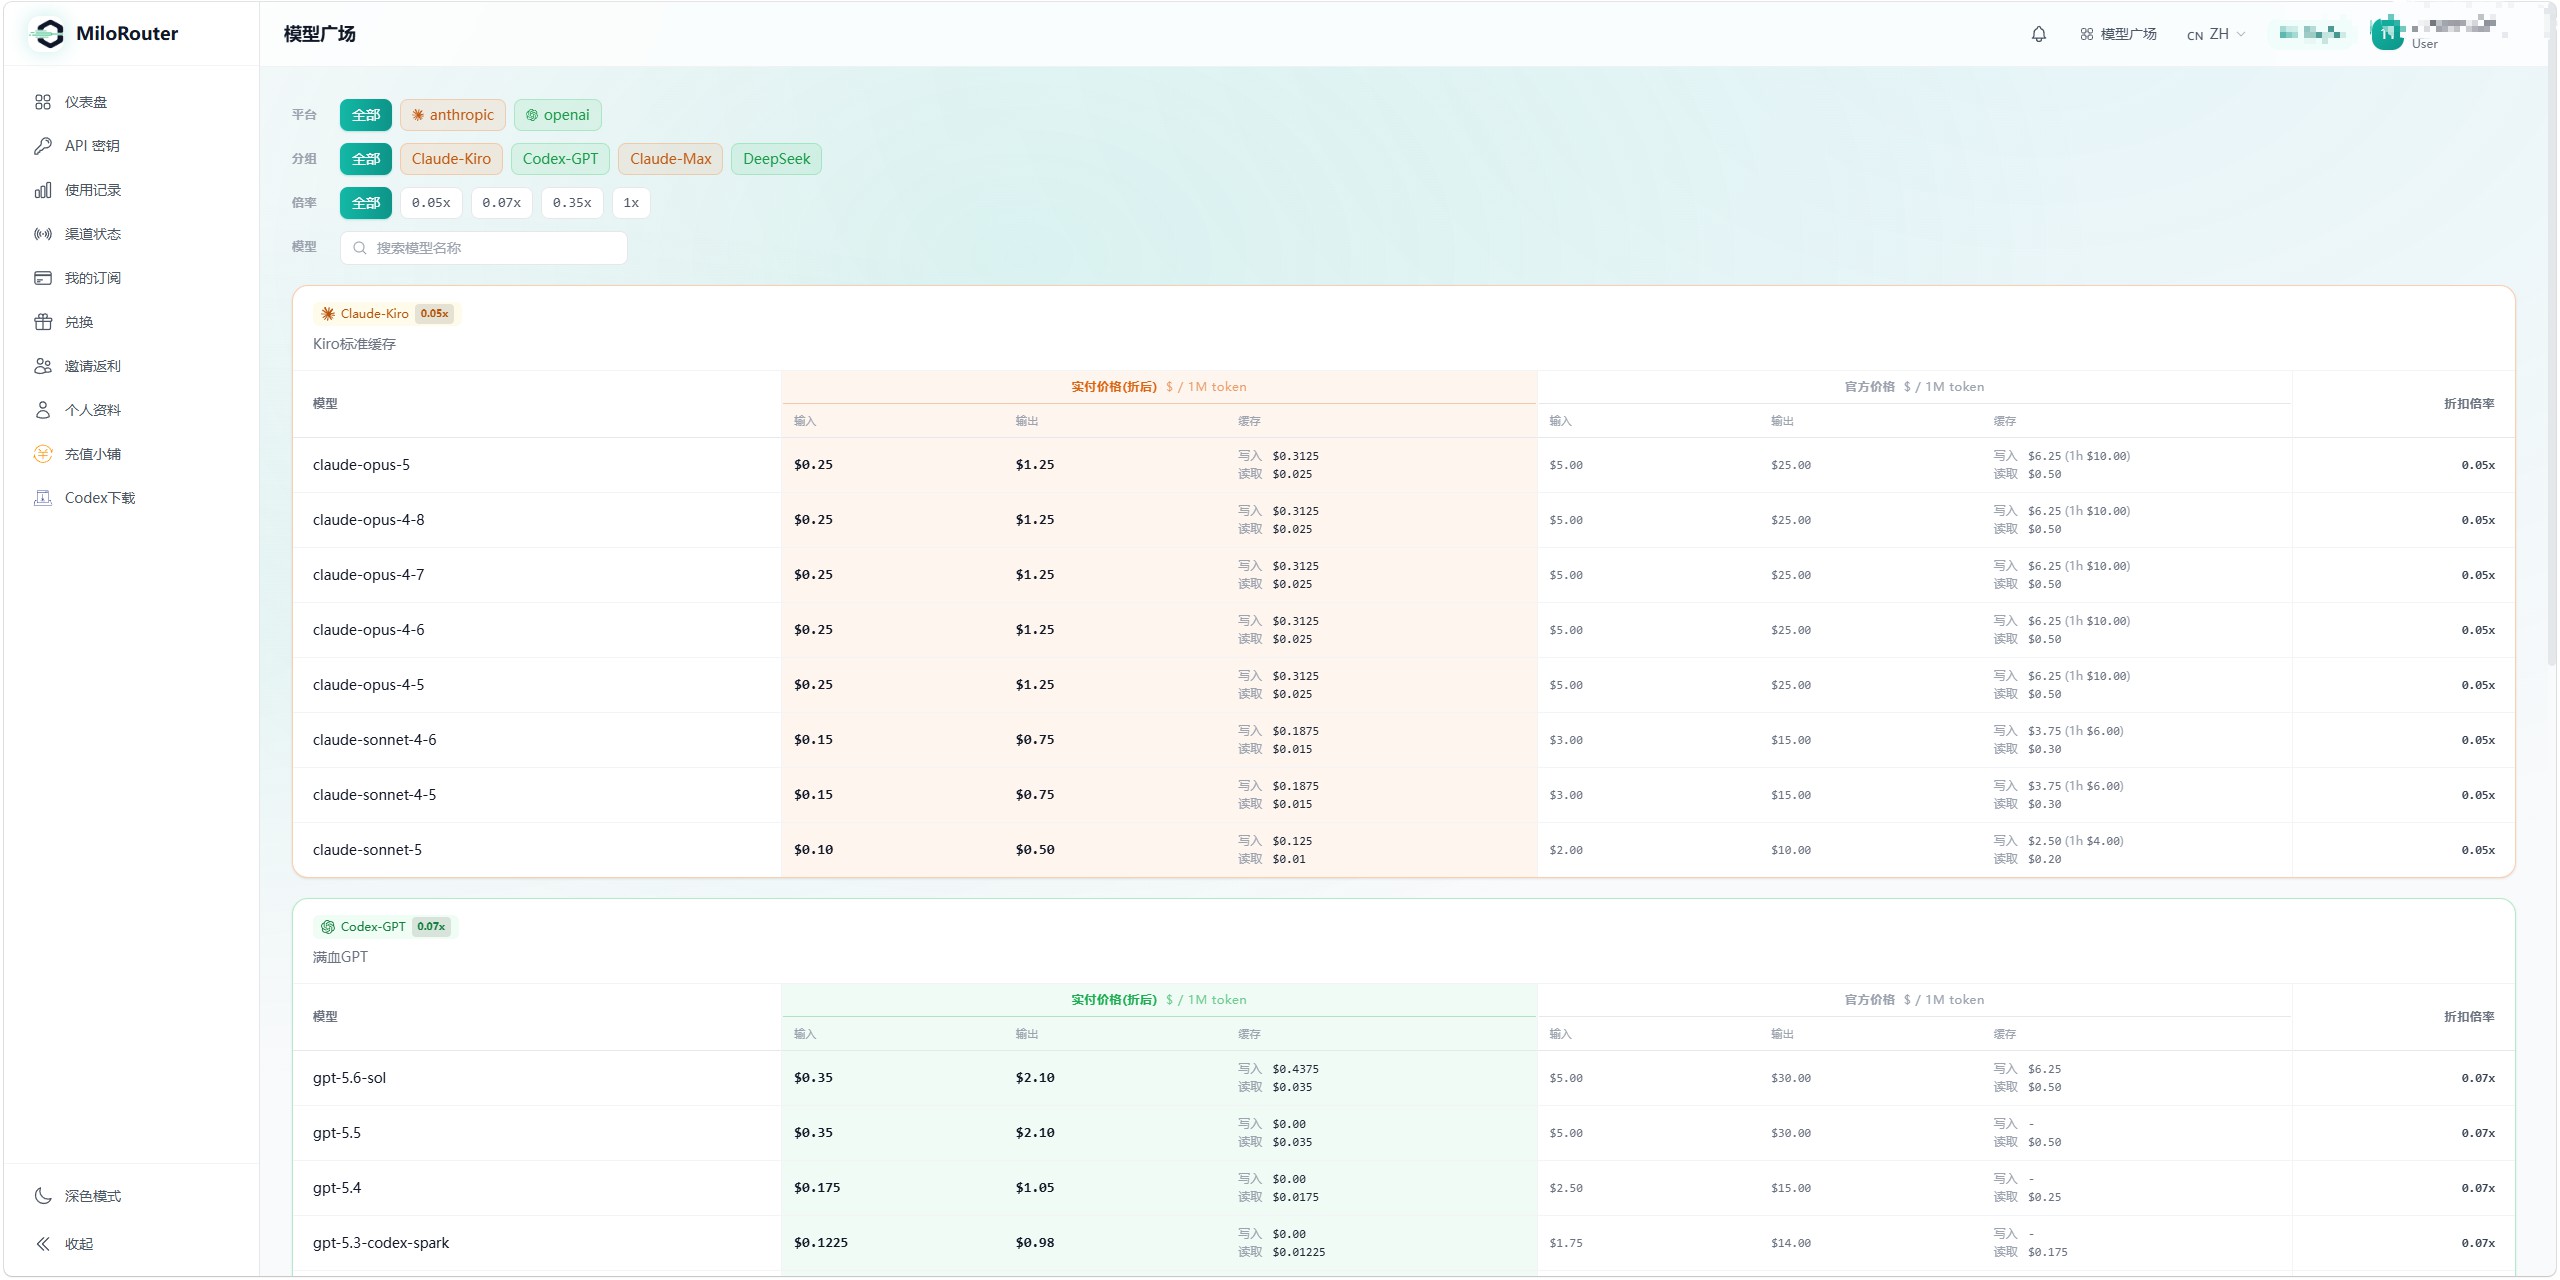Click the notification bell icon
This screenshot has height=1280, width=2560.
pyautogui.click(x=2039, y=34)
